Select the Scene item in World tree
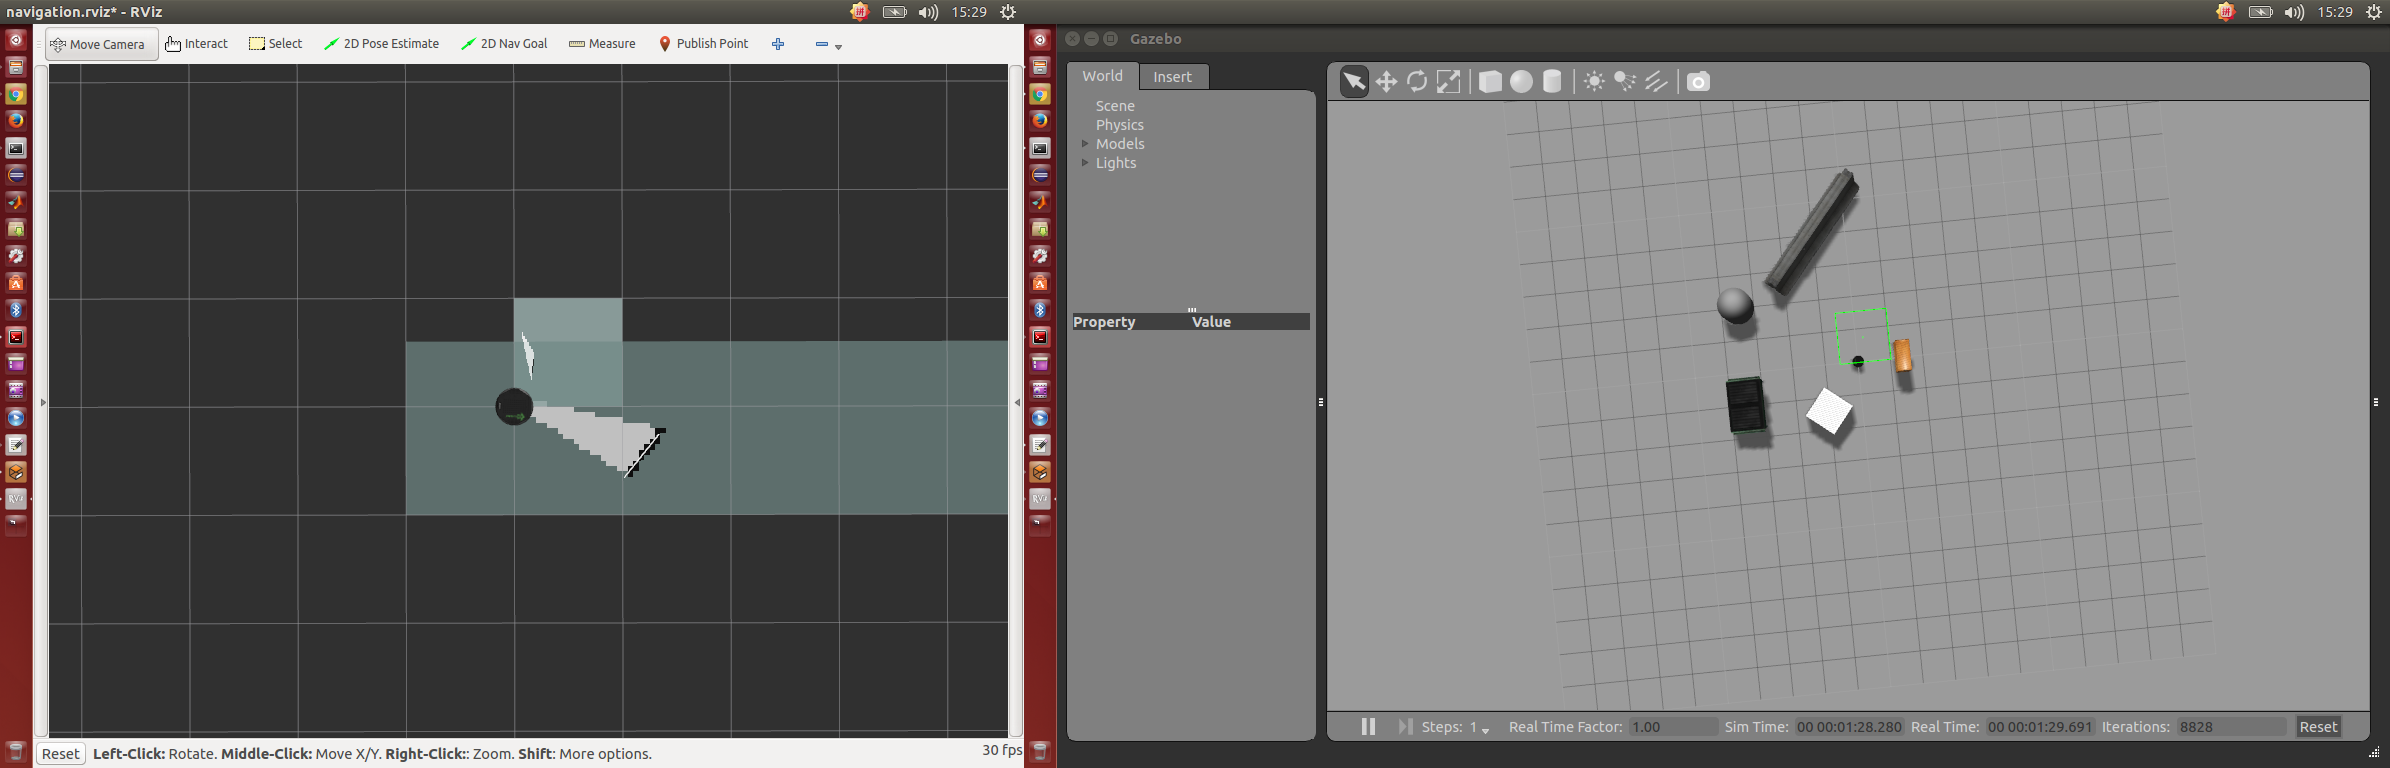The height and width of the screenshot is (768, 2390). click(x=1115, y=106)
